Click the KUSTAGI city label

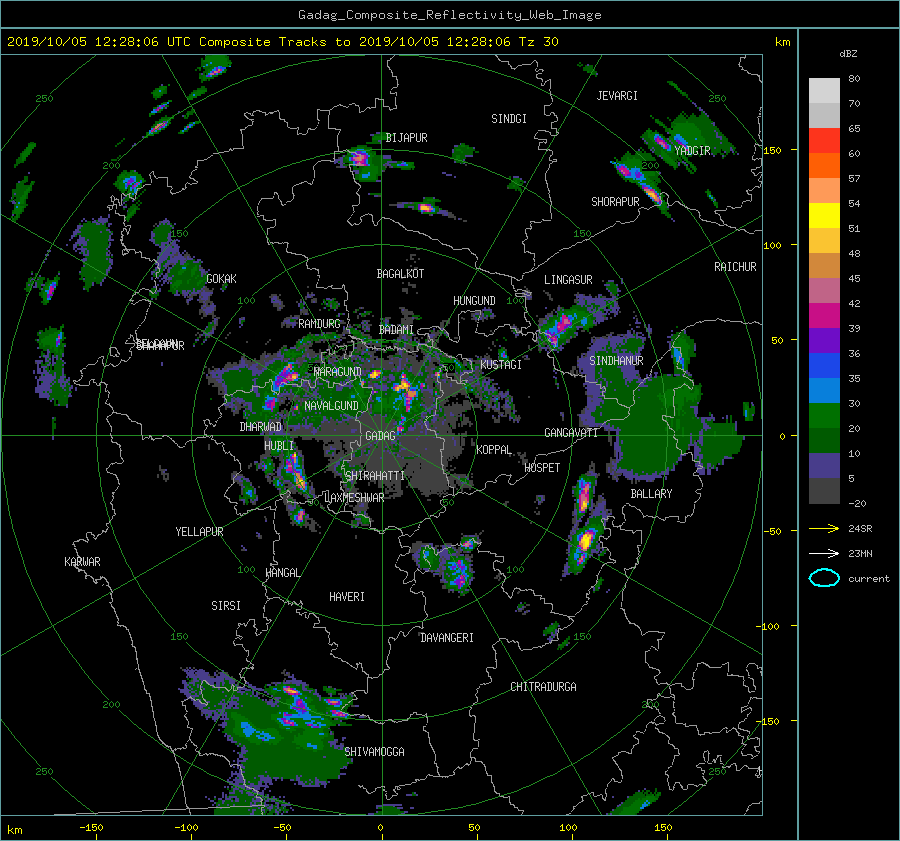[x=501, y=365]
